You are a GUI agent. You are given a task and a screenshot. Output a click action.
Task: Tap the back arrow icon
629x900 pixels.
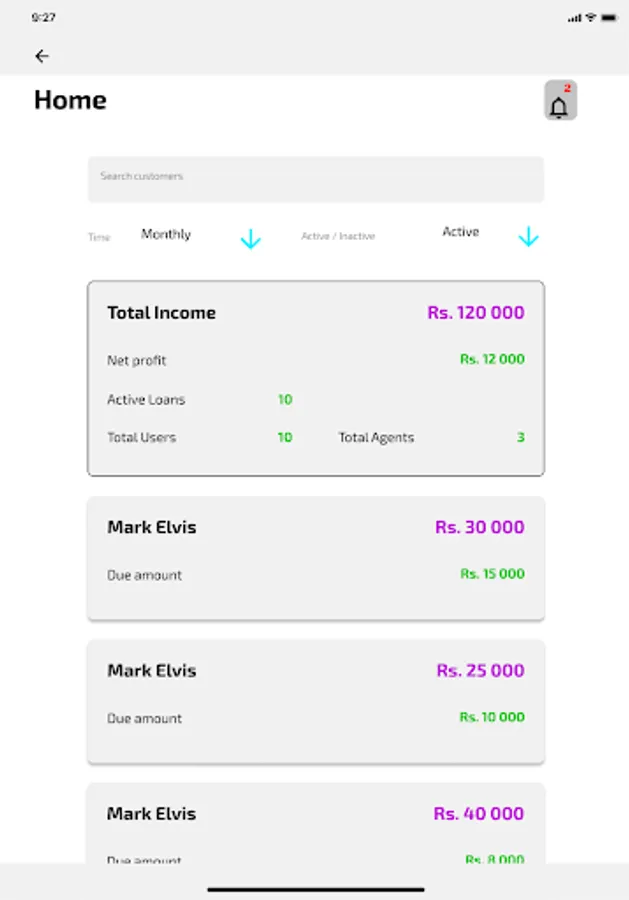click(x=41, y=56)
